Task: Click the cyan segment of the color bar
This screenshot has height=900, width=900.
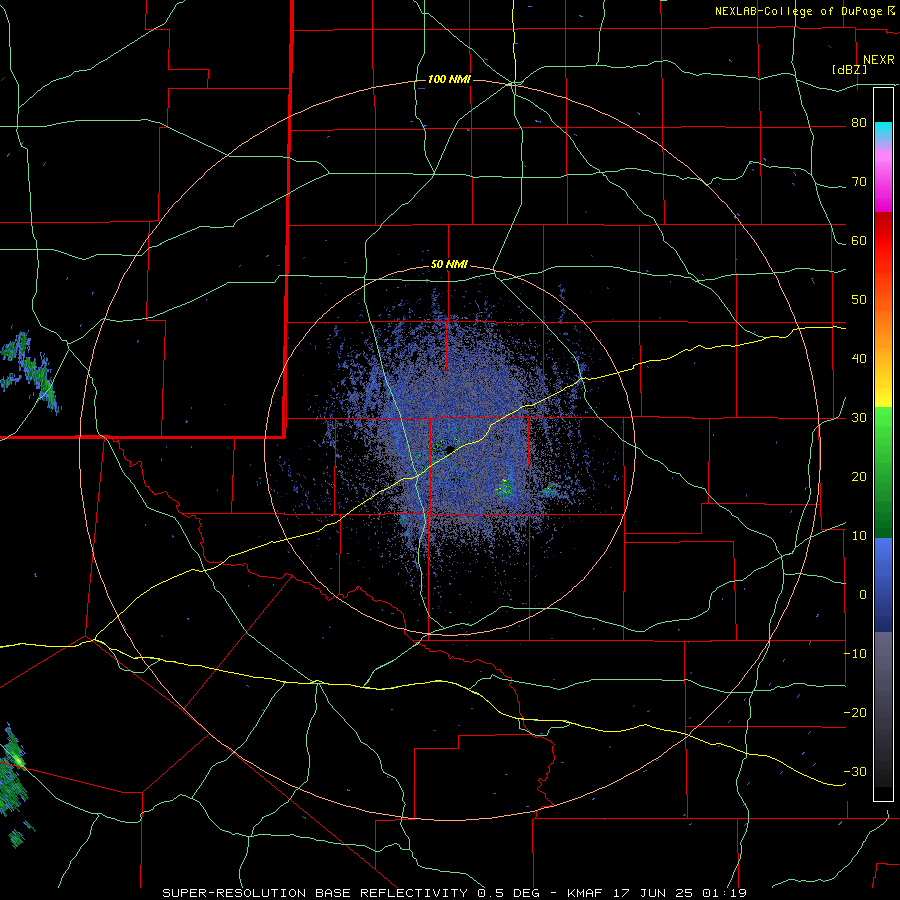Action: point(883,131)
